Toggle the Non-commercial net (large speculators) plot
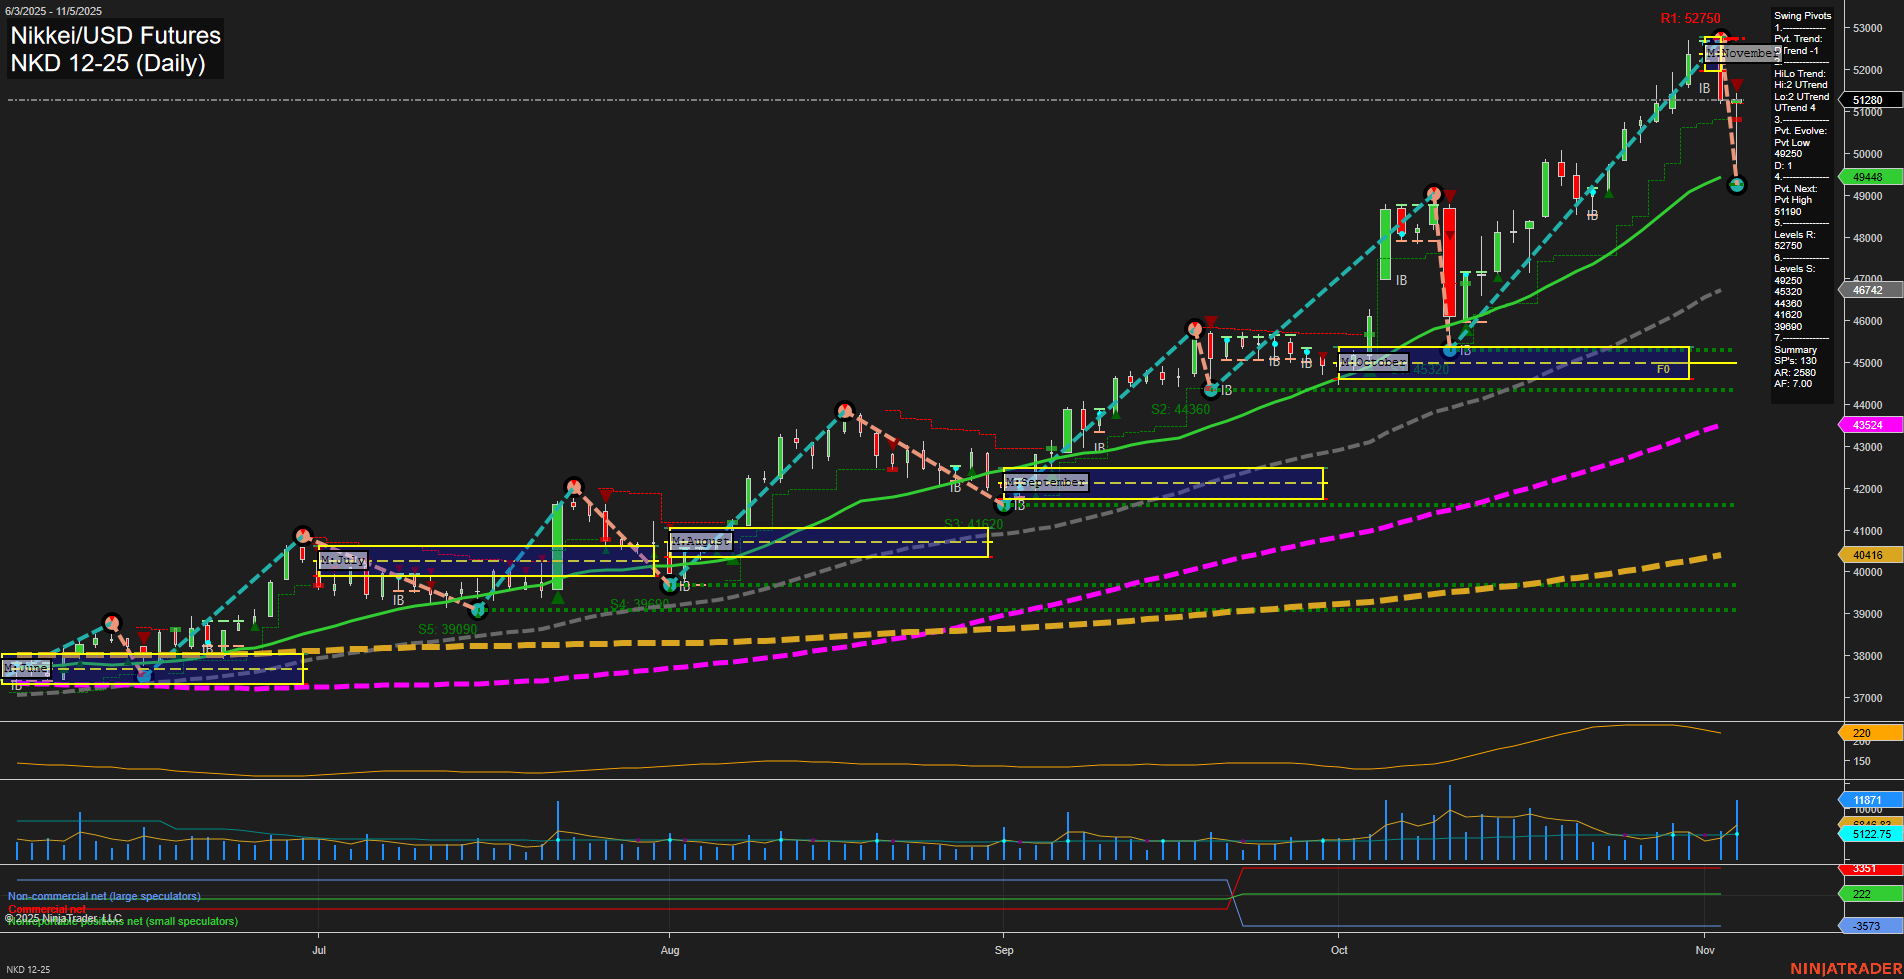The image size is (1904, 979). [x=103, y=895]
